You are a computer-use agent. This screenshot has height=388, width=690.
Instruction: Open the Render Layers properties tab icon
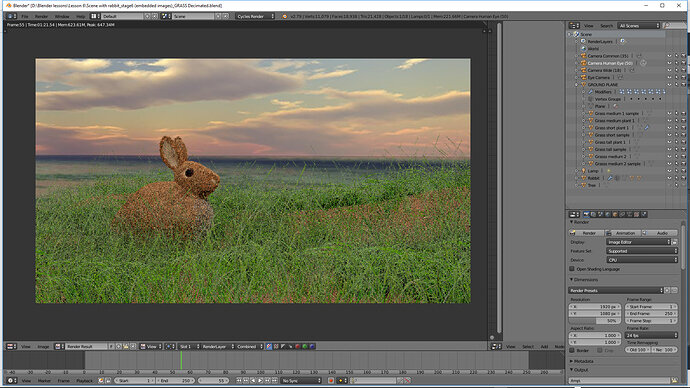[593, 214]
